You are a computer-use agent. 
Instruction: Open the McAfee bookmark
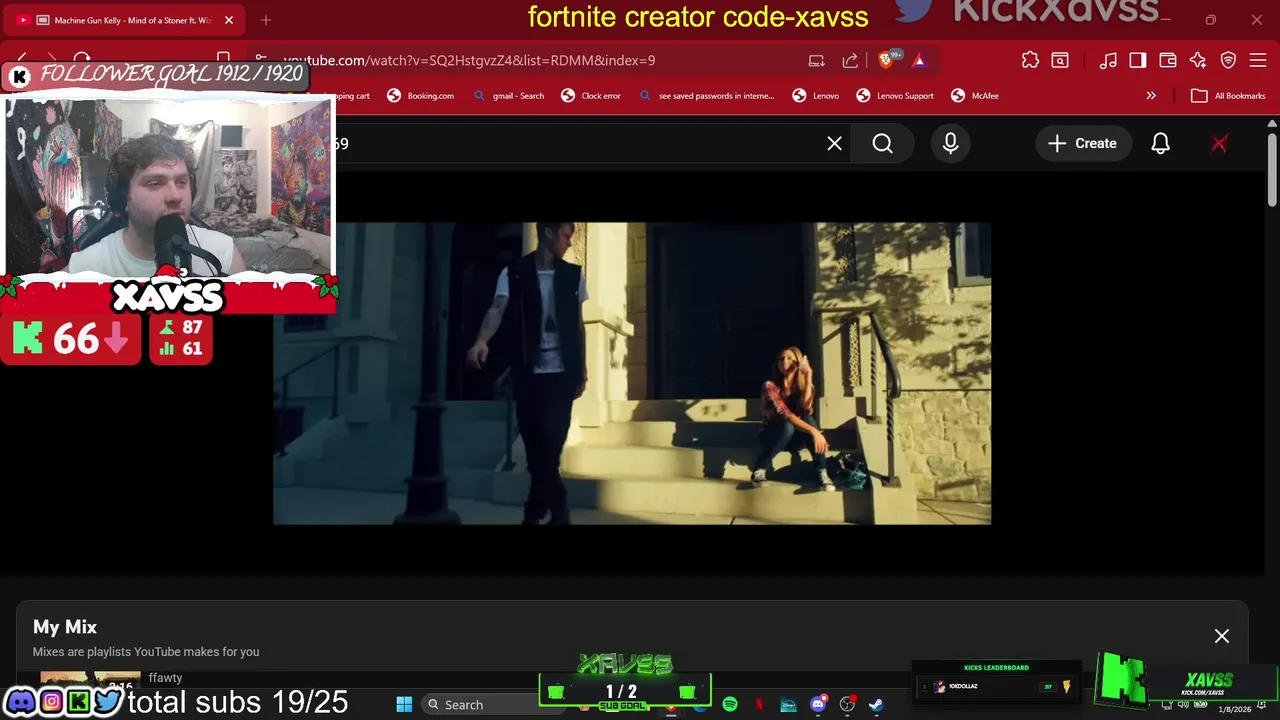pos(975,96)
